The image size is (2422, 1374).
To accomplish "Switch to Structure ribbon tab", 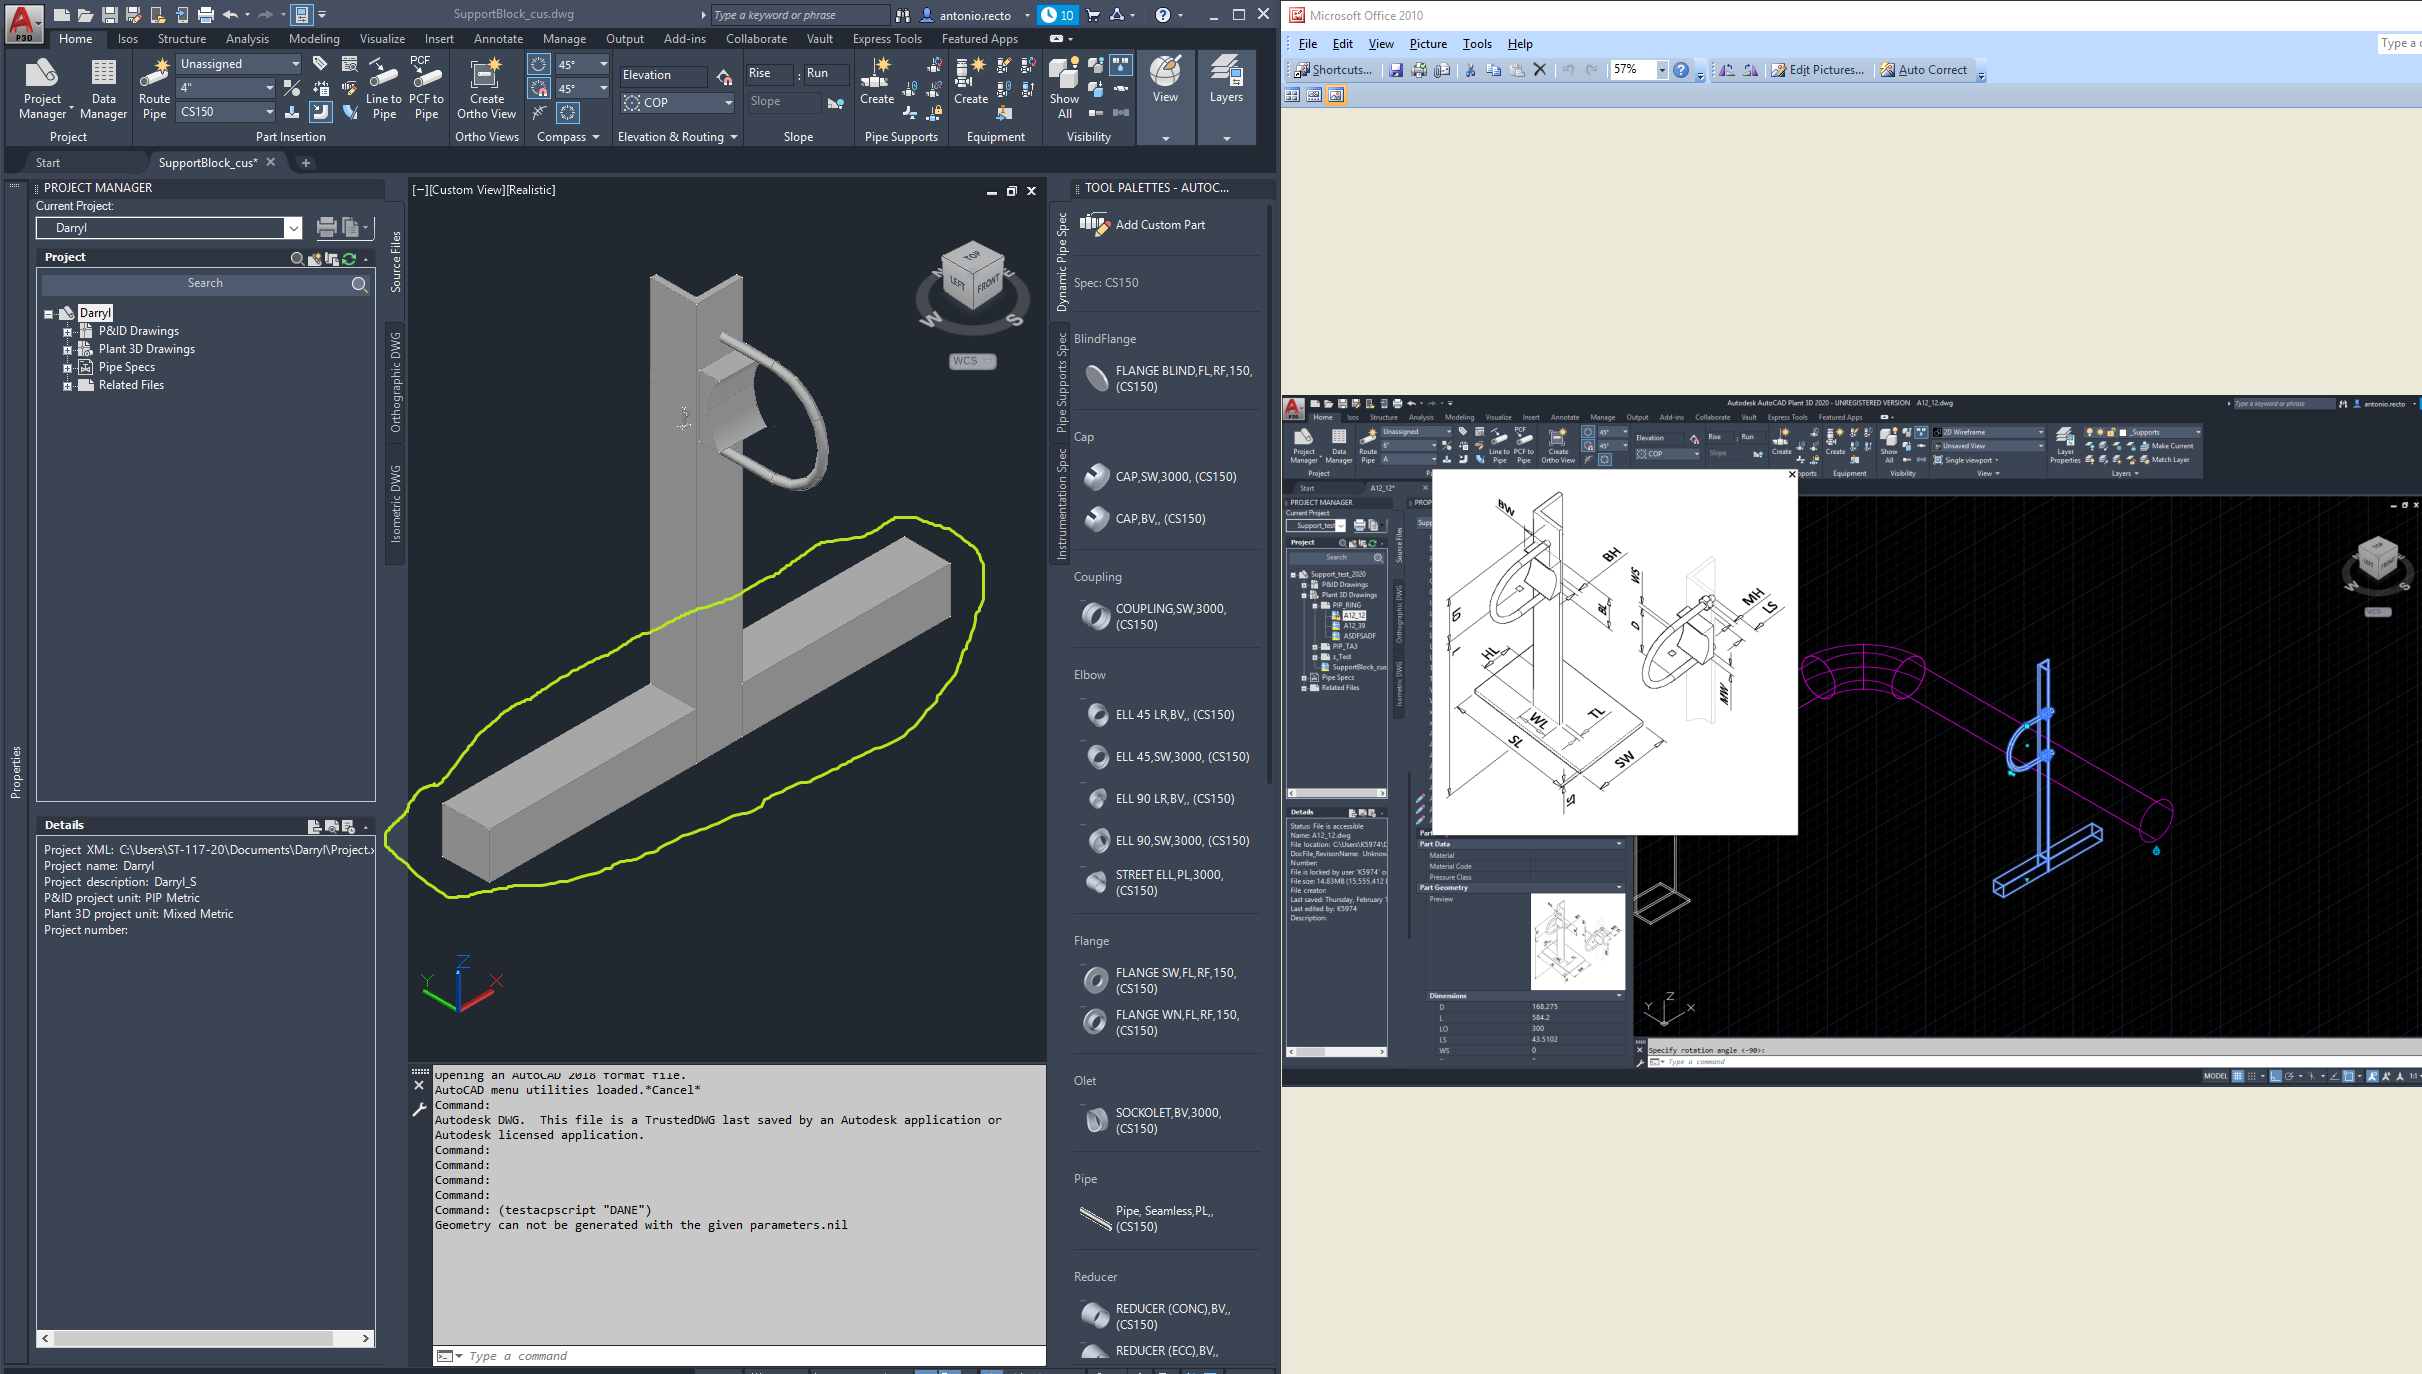I will point(181,39).
